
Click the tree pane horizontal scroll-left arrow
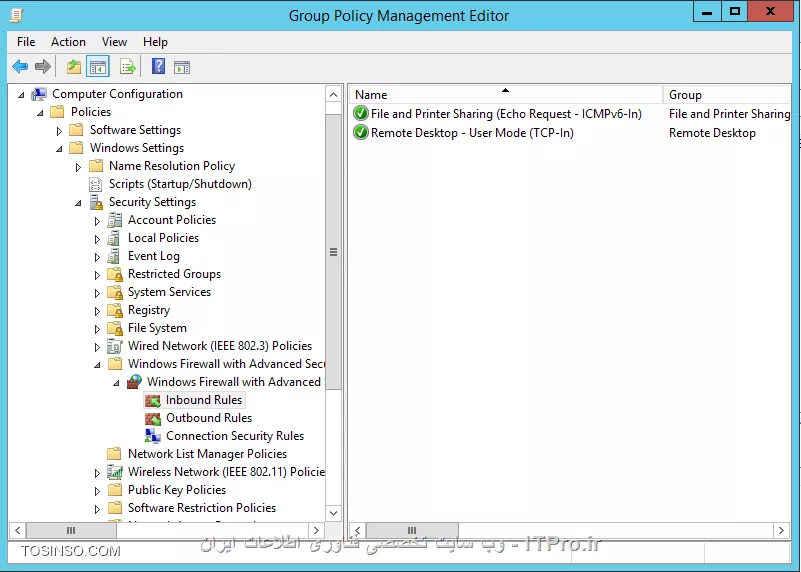(18, 530)
